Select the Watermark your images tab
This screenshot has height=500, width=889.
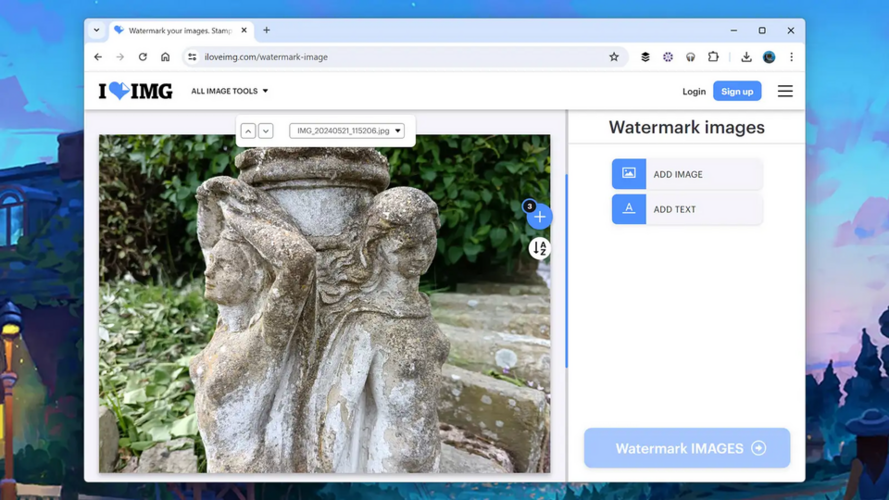coord(175,30)
